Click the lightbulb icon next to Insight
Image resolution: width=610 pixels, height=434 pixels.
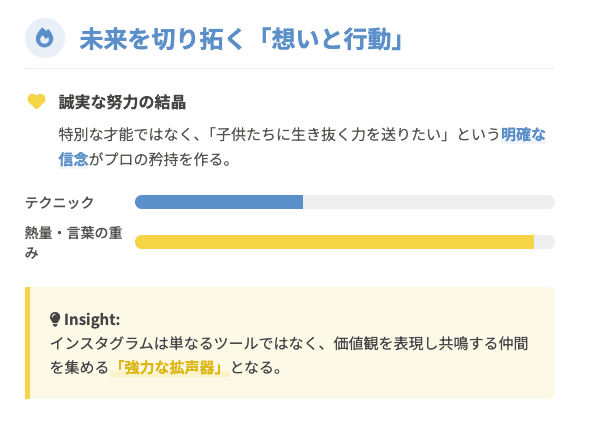[x=55, y=319]
